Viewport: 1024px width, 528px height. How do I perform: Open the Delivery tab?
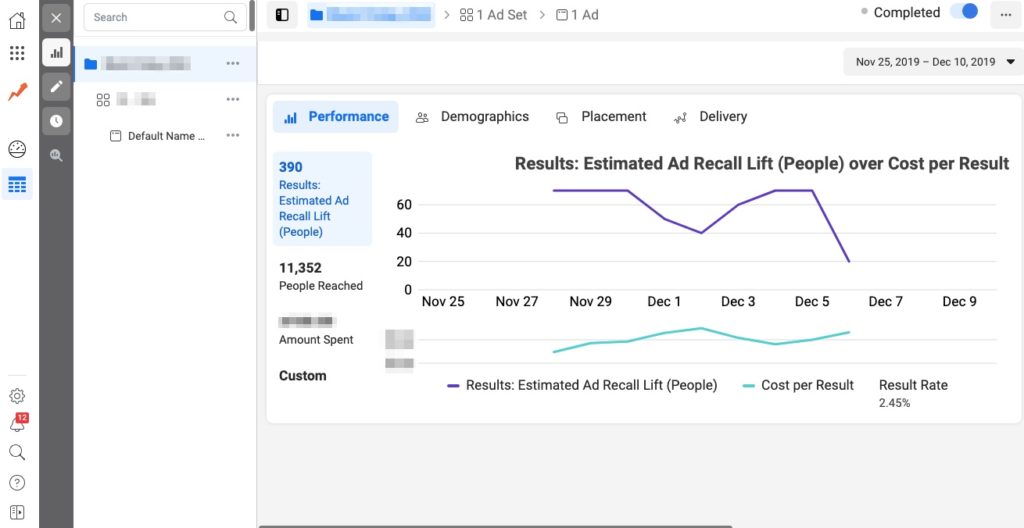[x=710, y=117]
